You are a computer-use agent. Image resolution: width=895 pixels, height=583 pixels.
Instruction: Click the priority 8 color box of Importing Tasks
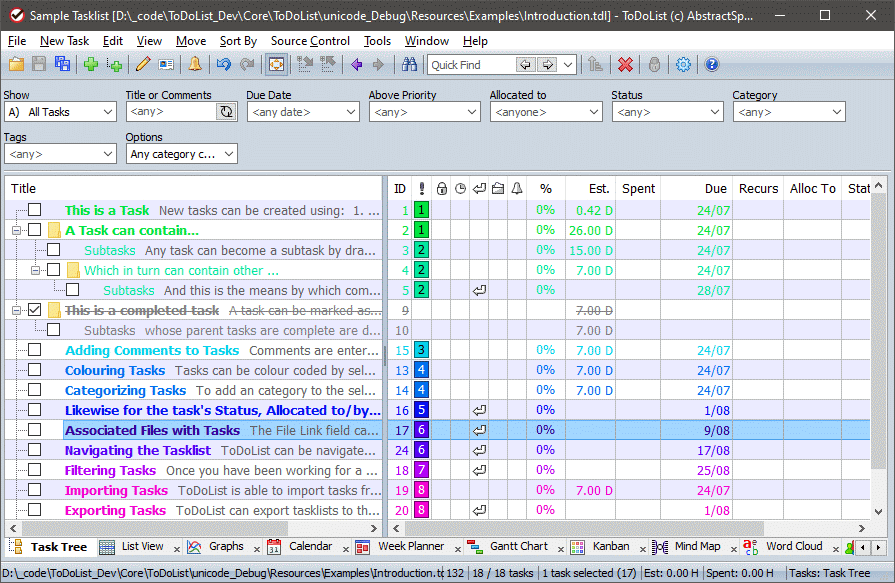coord(422,490)
